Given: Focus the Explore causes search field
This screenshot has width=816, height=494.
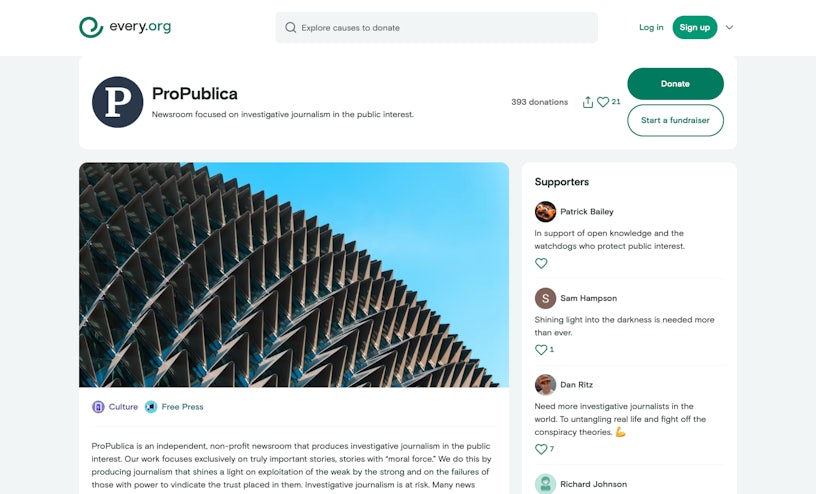Looking at the screenshot, I should (440, 28).
